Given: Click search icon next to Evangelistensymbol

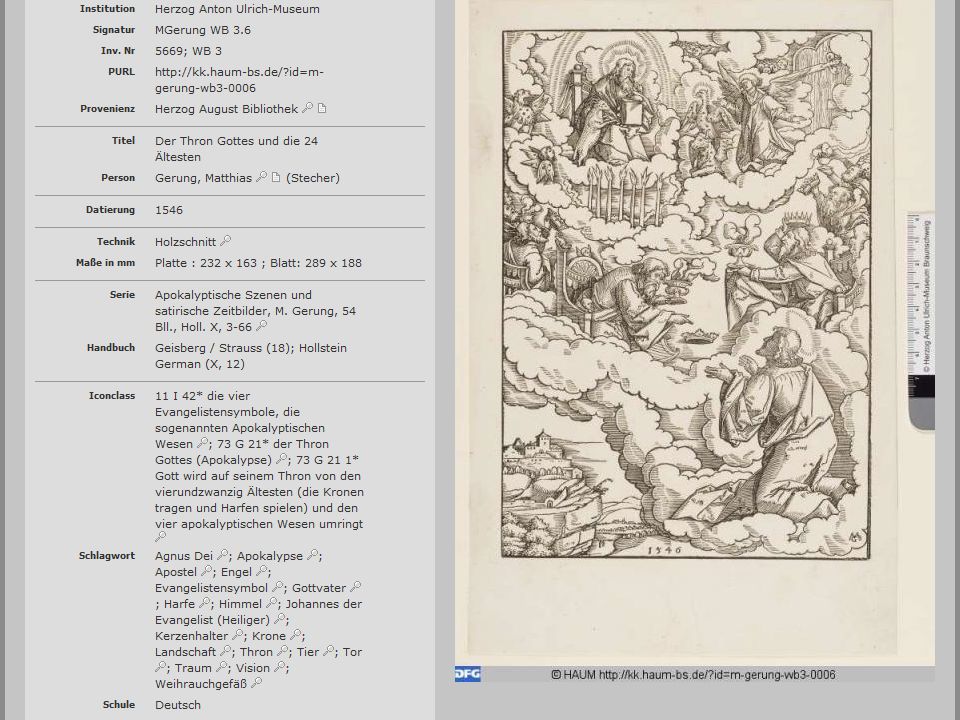Looking at the screenshot, I should (x=277, y=587).
